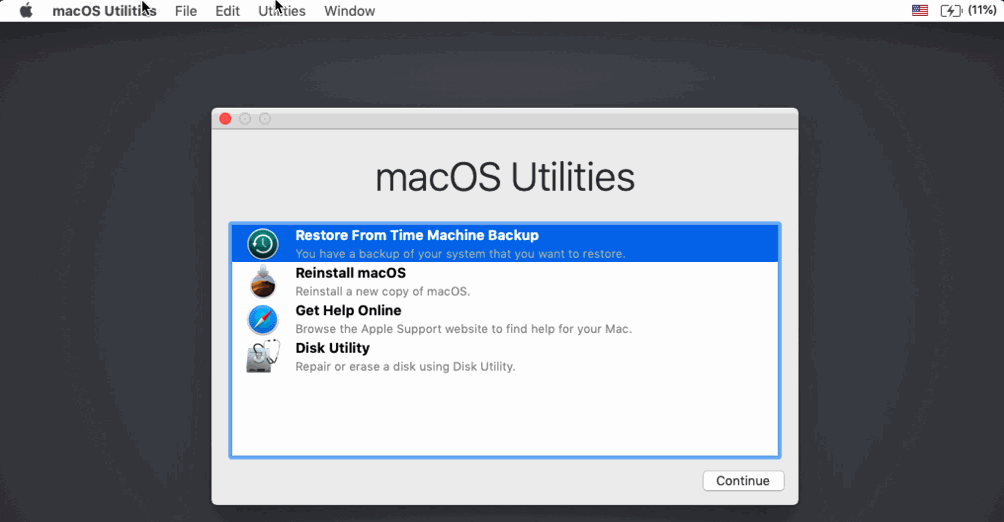The image size is (1004, 522).
Task: Close the macOS Utilities window
Action: pos(225,118)
